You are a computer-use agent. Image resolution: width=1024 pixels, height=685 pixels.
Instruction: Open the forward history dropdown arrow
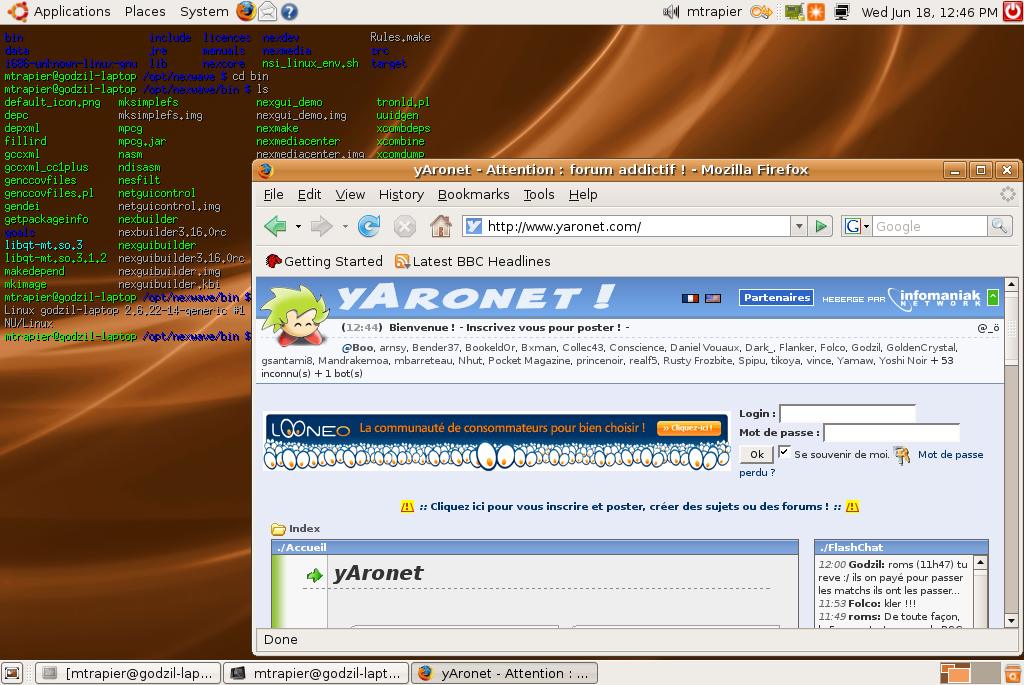[345, 227]
